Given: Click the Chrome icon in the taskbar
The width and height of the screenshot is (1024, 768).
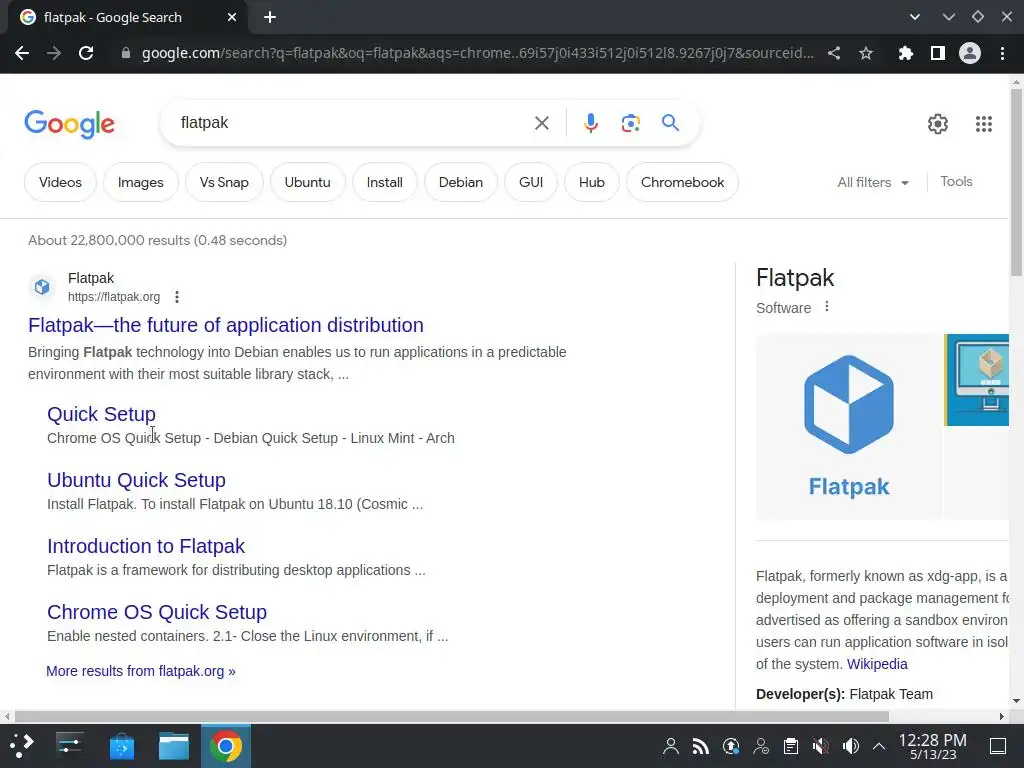Looking at the screenshot, I should 225,746.
